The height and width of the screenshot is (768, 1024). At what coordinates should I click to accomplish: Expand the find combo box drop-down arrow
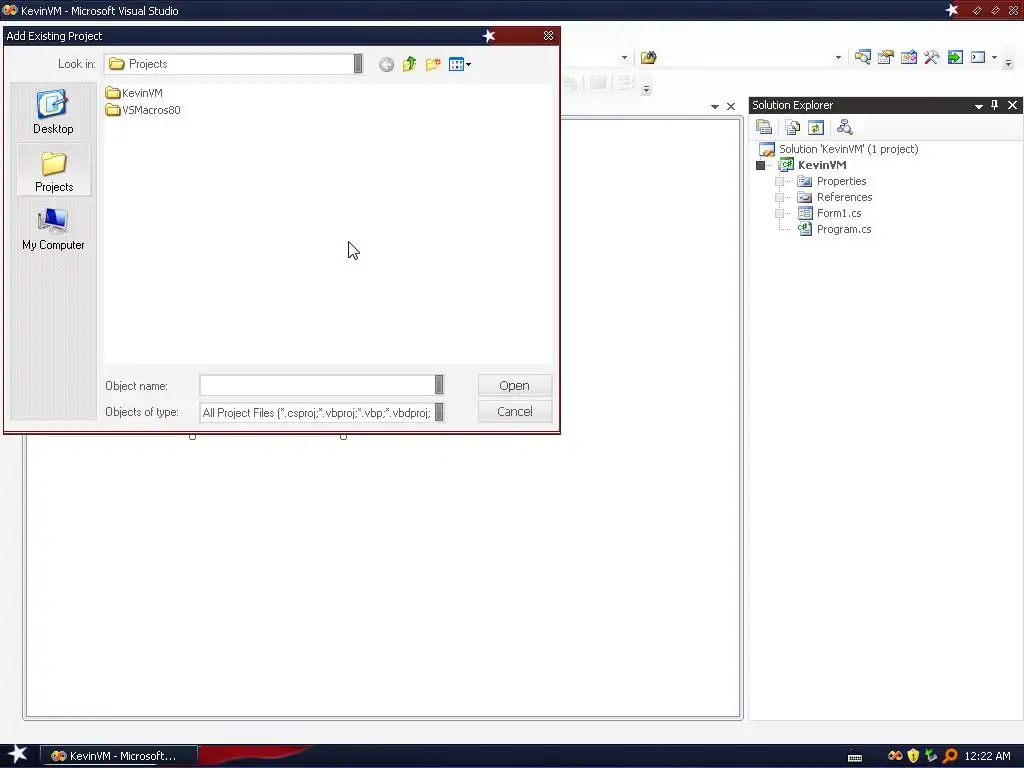839,57
